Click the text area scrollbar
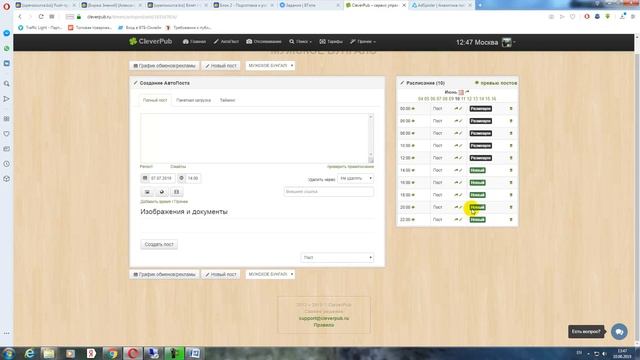 click(x=371, y=138)
